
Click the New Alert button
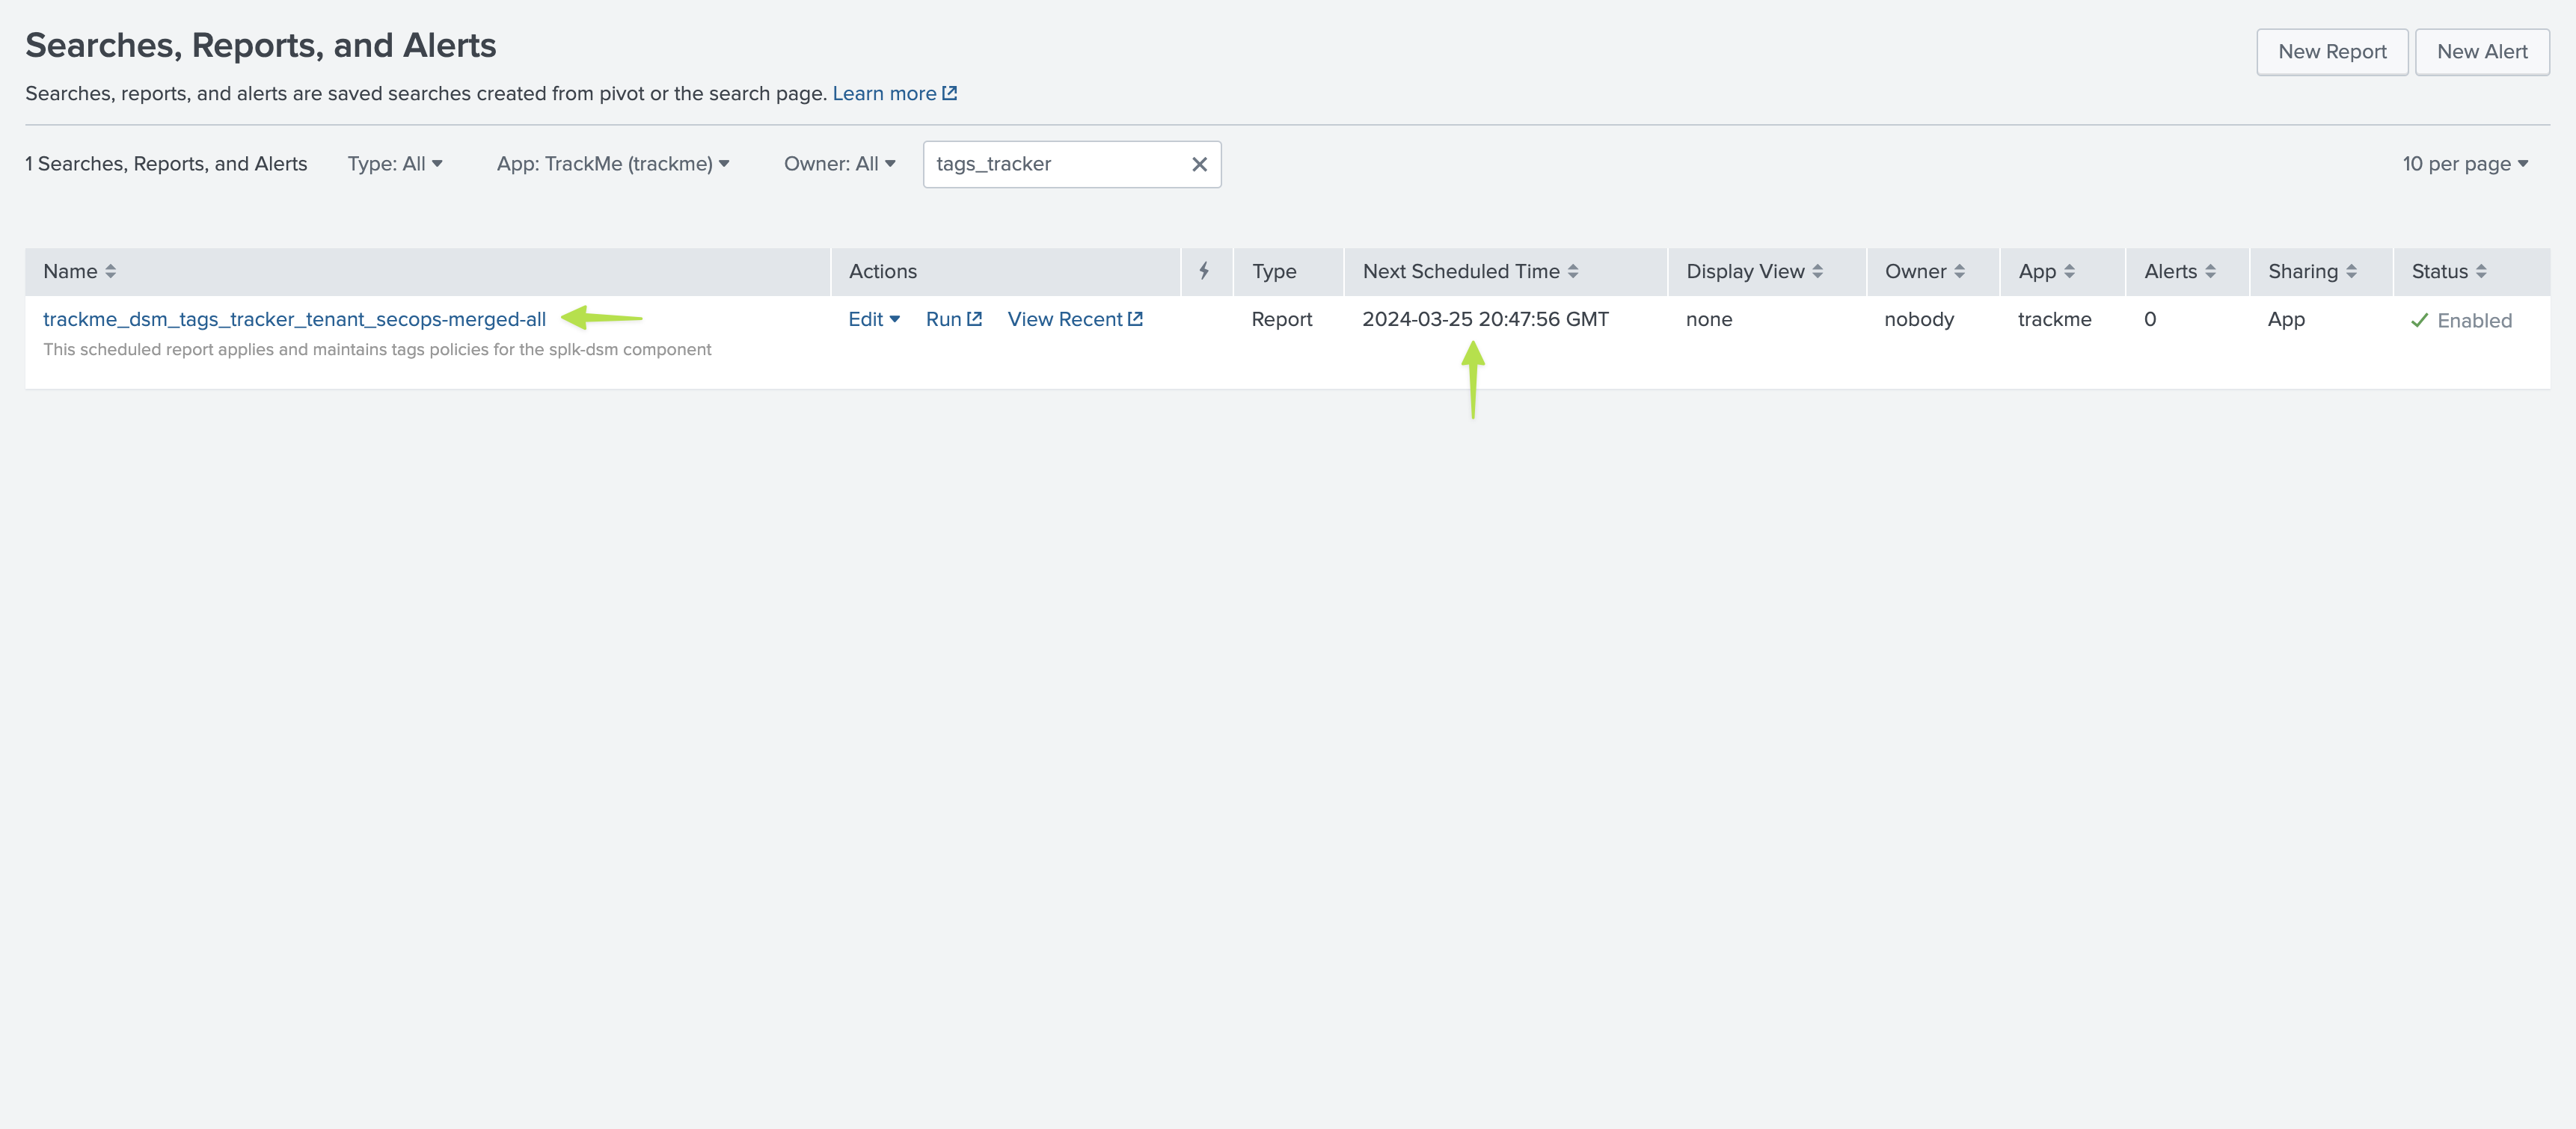[x=2481, y=52]
